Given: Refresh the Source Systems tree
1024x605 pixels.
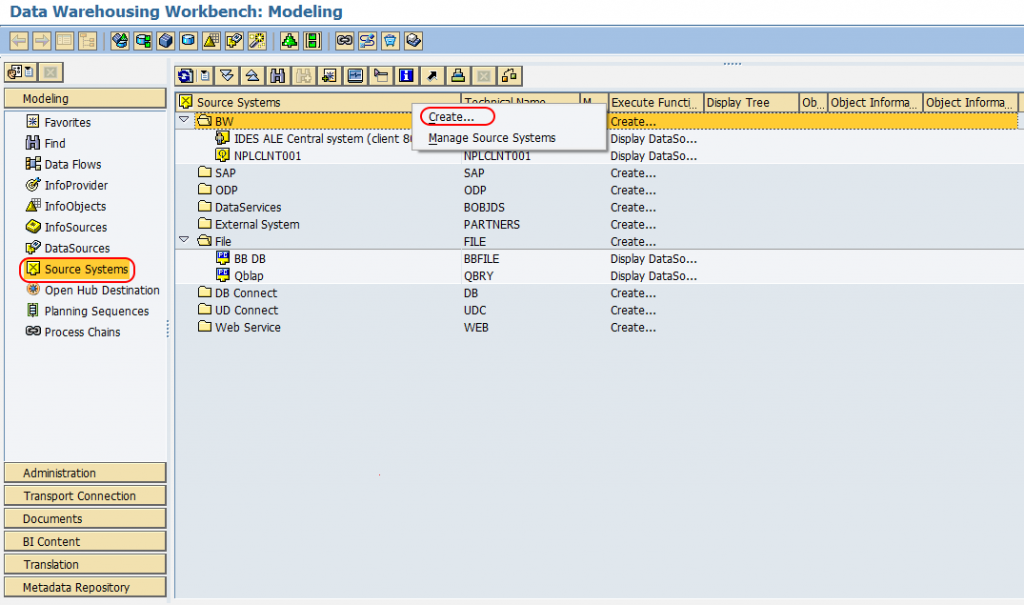Looking at the screenshot, I should 185,76.
